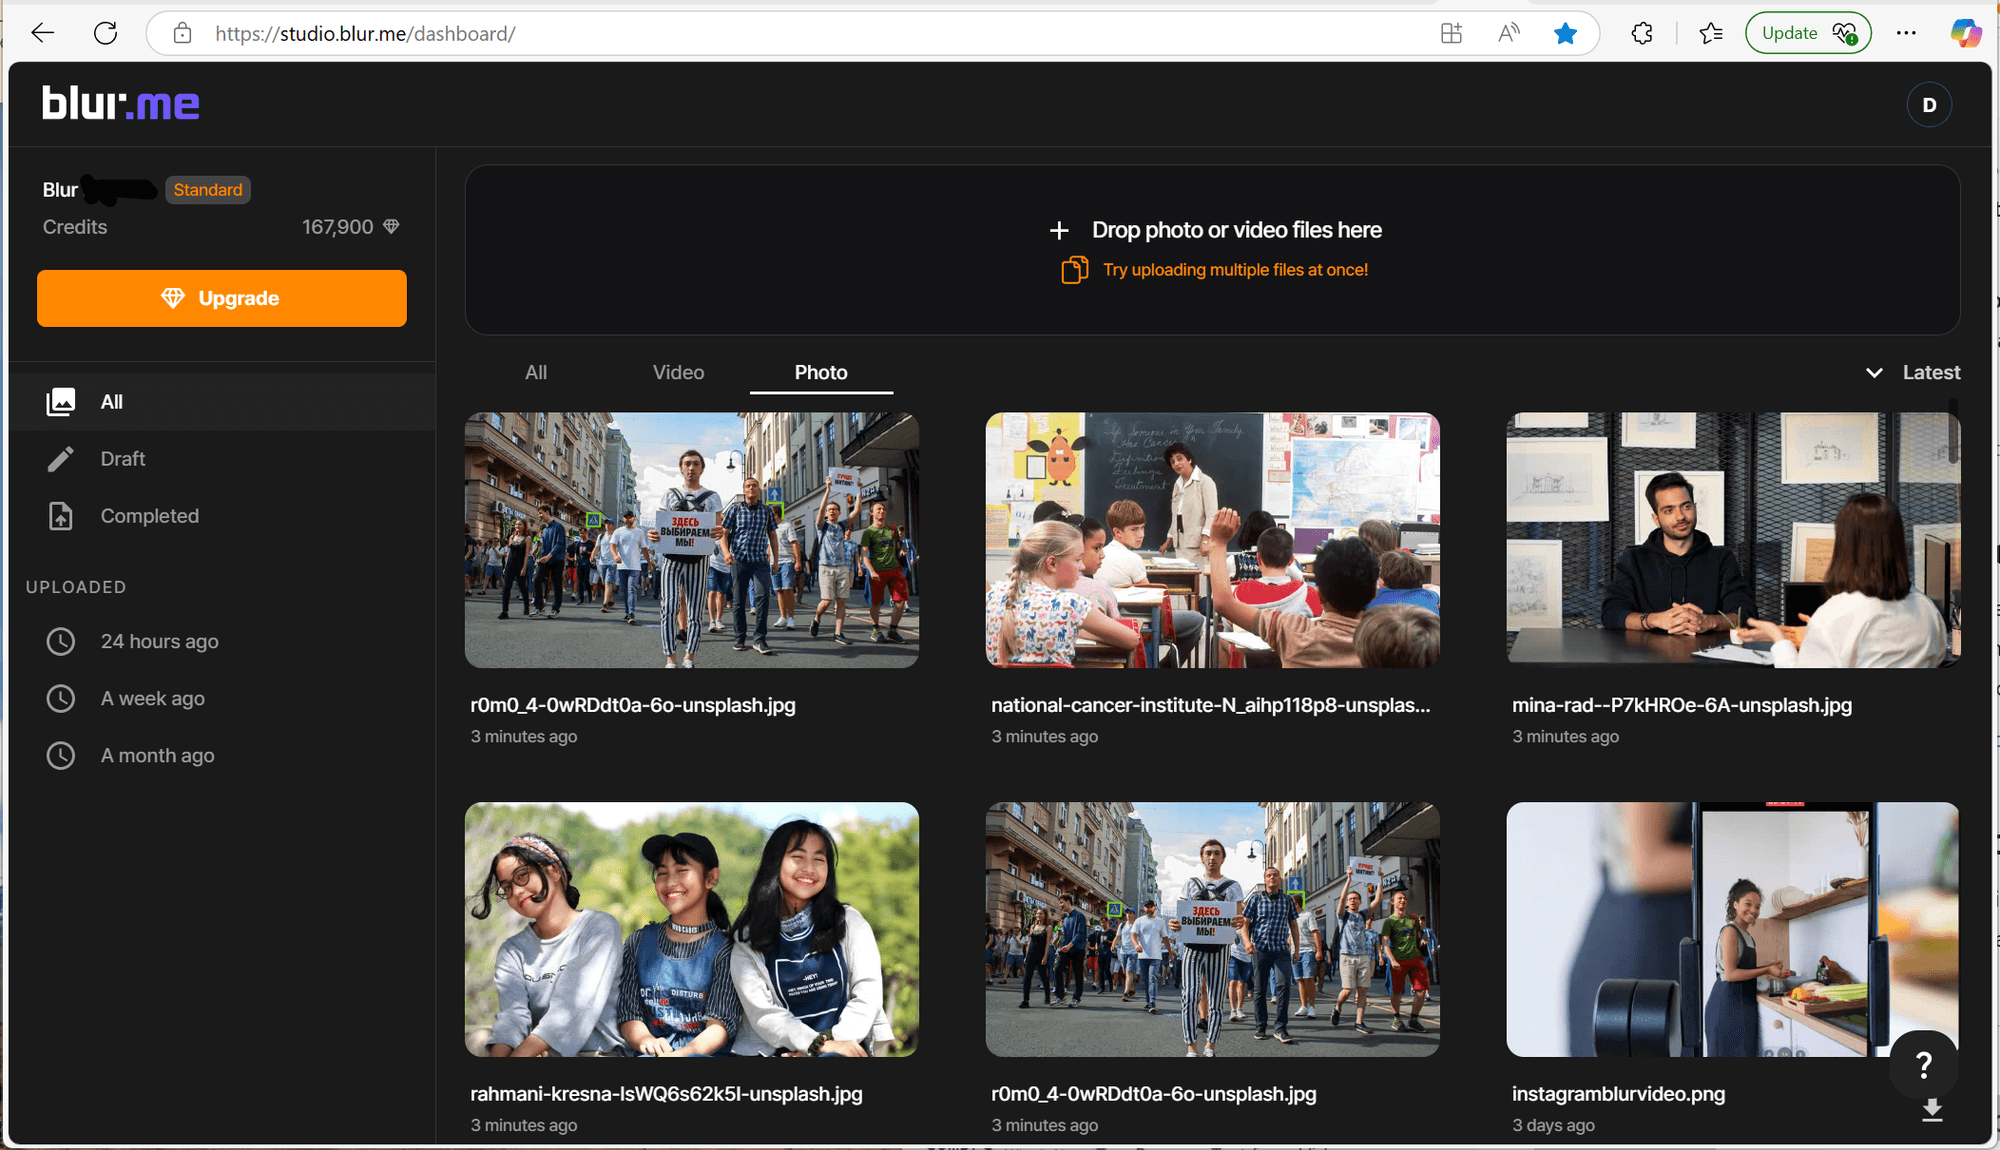The width and height of the screenshot is (2000, 1150).
Task: Click the blur.me logo
Action: click(120, 103)
